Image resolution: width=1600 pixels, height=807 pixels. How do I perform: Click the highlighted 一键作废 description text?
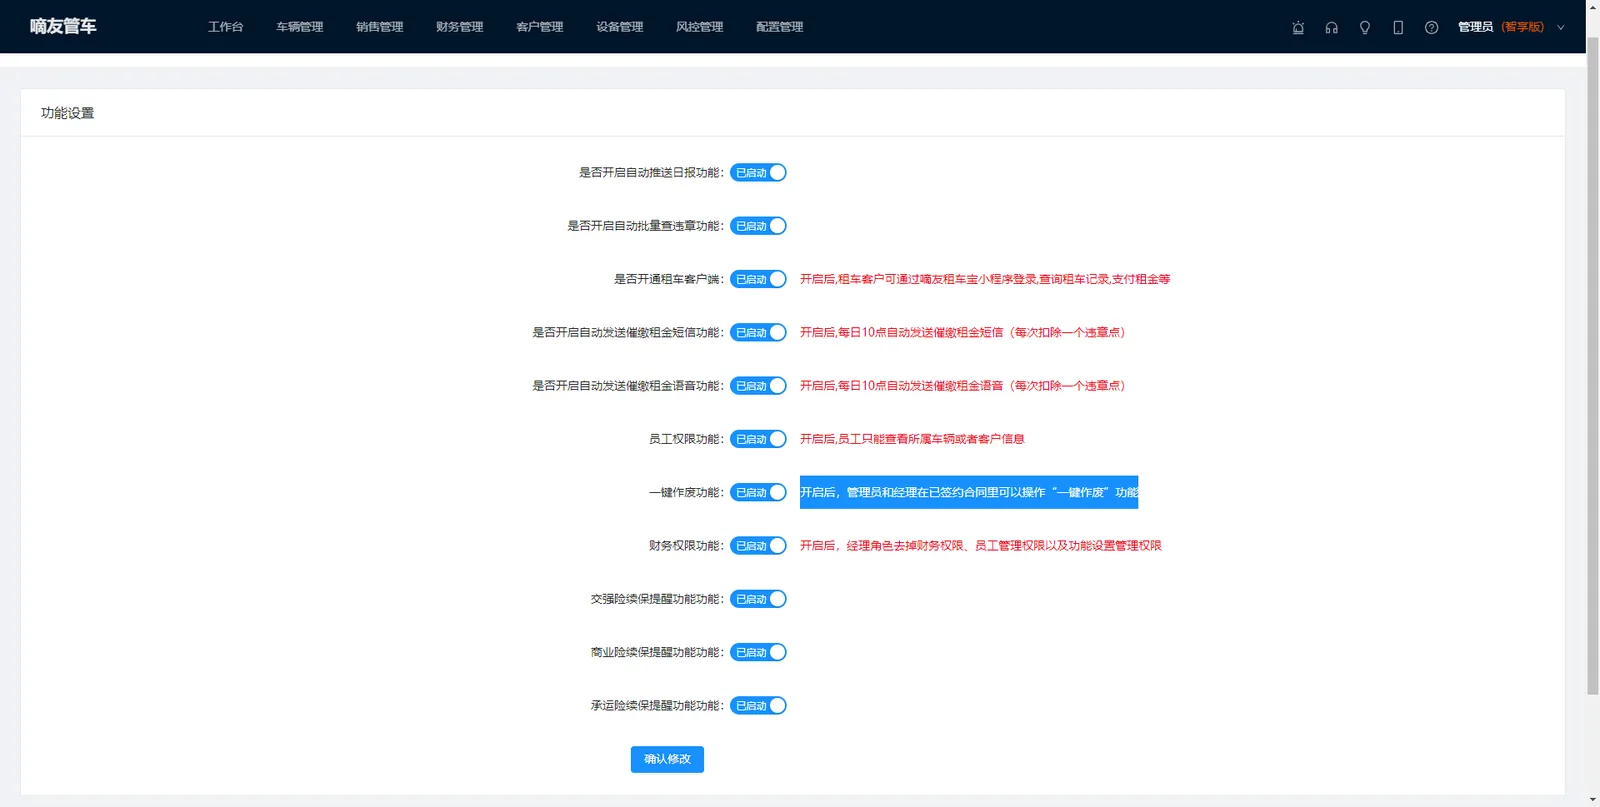coord(969,492)
